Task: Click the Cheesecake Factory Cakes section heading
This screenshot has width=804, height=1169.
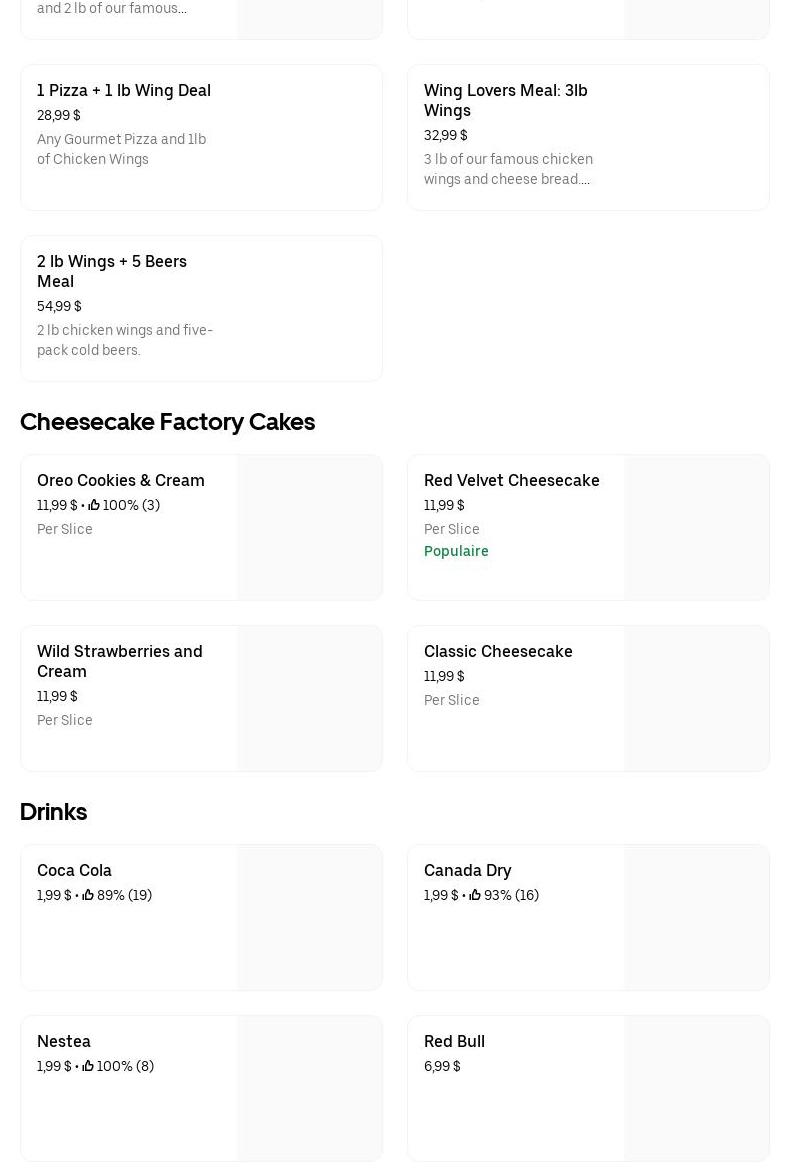Action: (167, 421)
